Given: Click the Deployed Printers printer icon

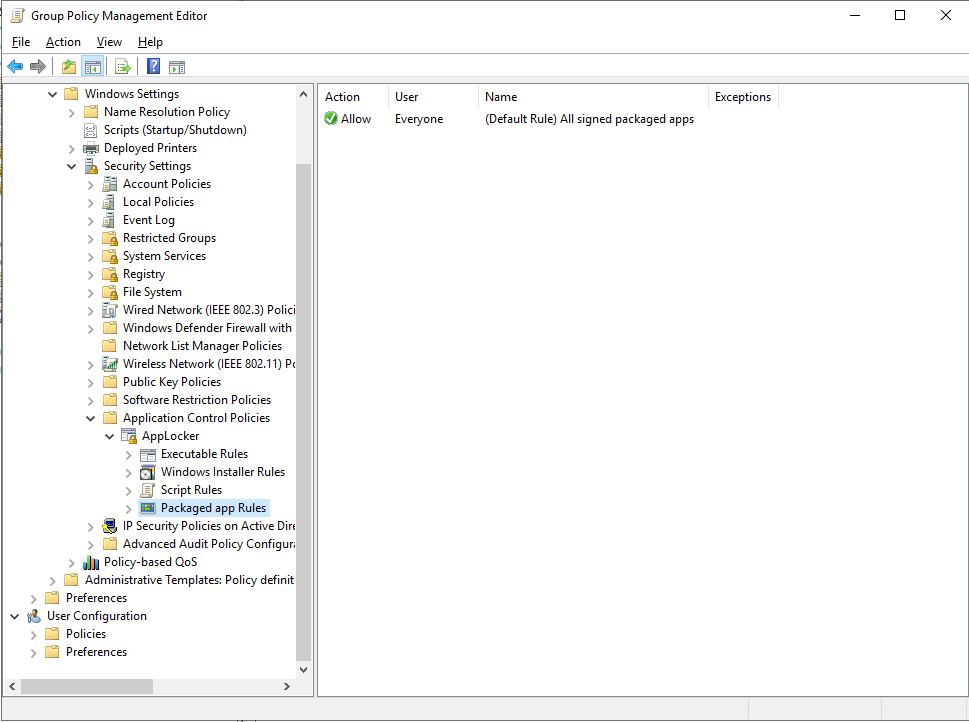Looking at the screenshot, I should (91, 148).
